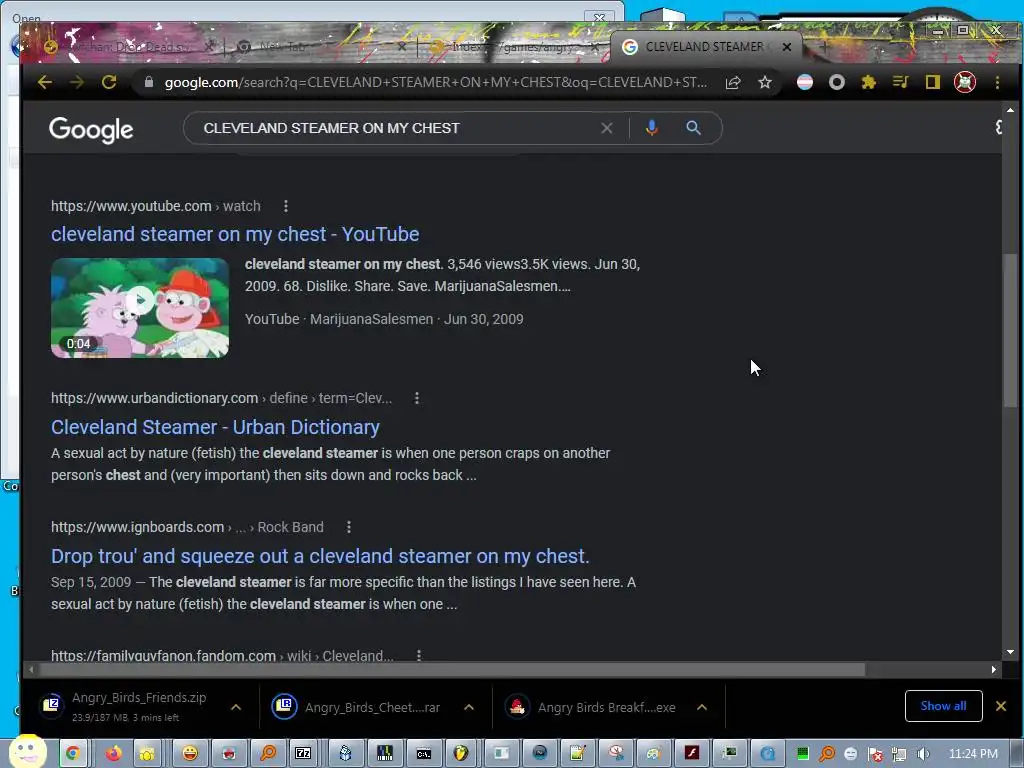Click the horizontal scrollbar right arrow

(x=993, y=669)
